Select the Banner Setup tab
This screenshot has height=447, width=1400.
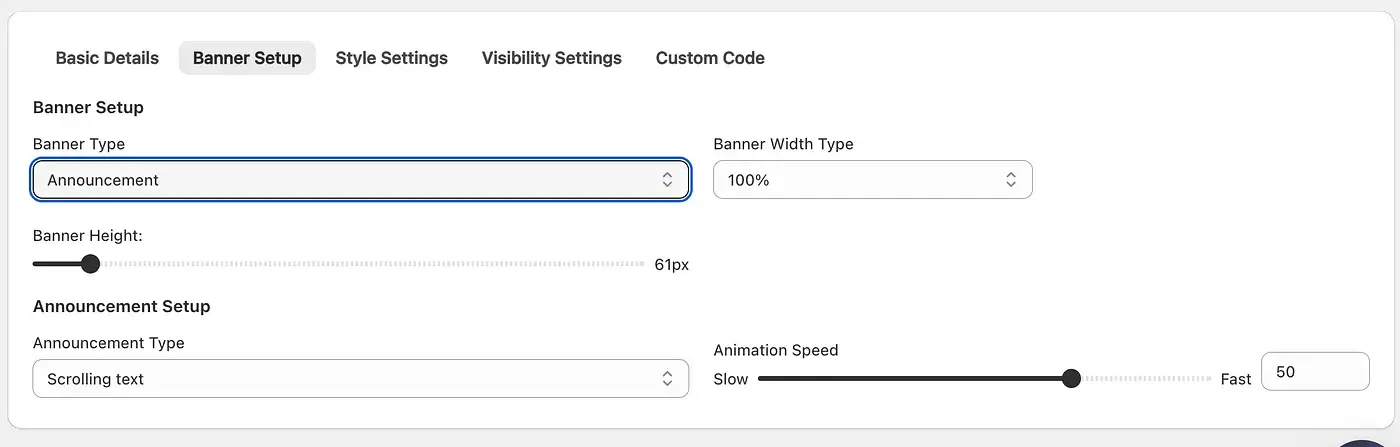pos(247,58)
